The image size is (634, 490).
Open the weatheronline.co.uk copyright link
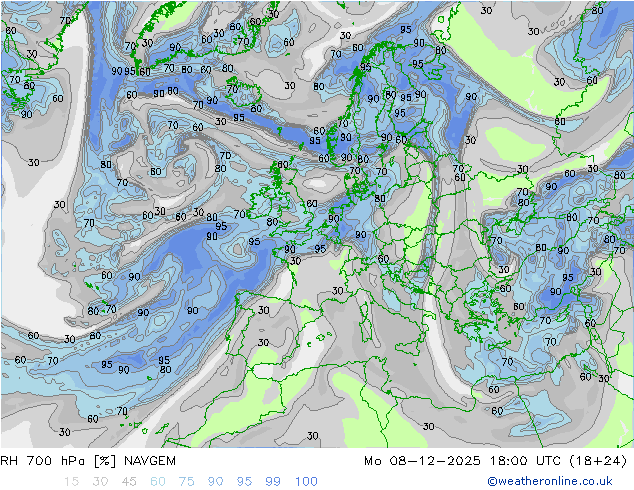pos(550,481)
